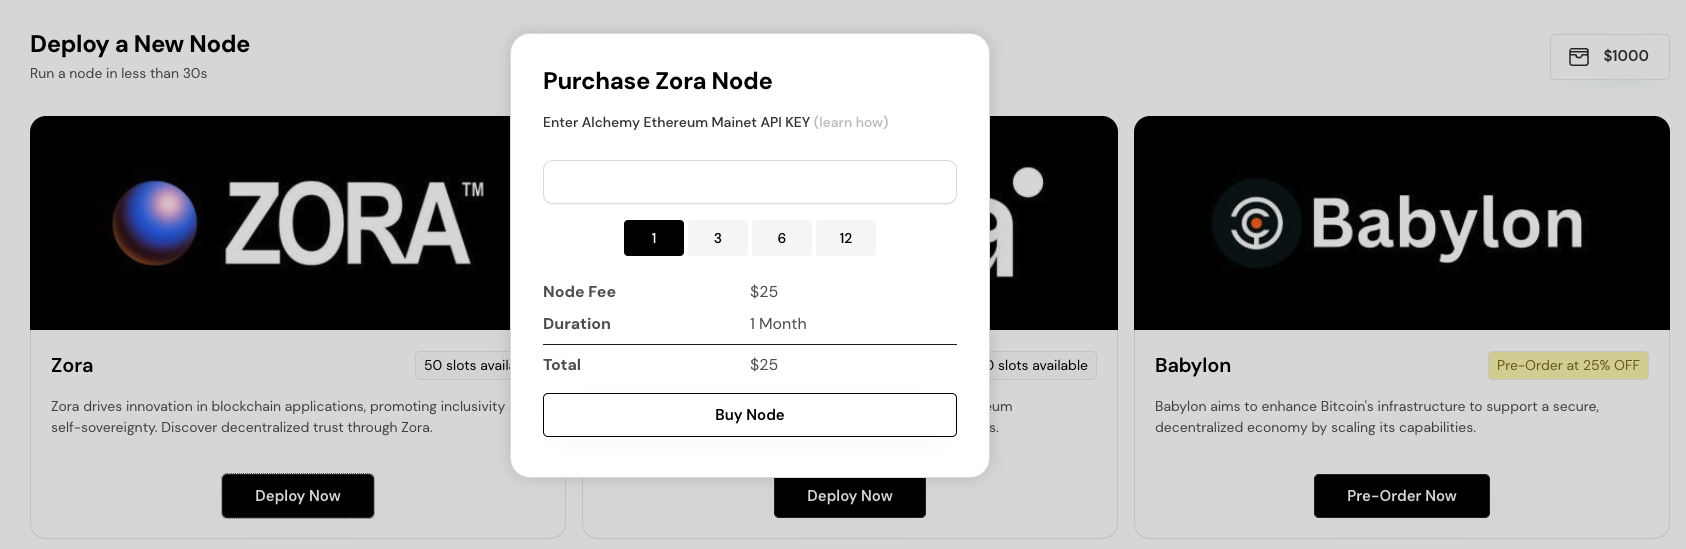
Task: Choose the 6 month duration
Action: pyautogui.click(x=782, y=238)
